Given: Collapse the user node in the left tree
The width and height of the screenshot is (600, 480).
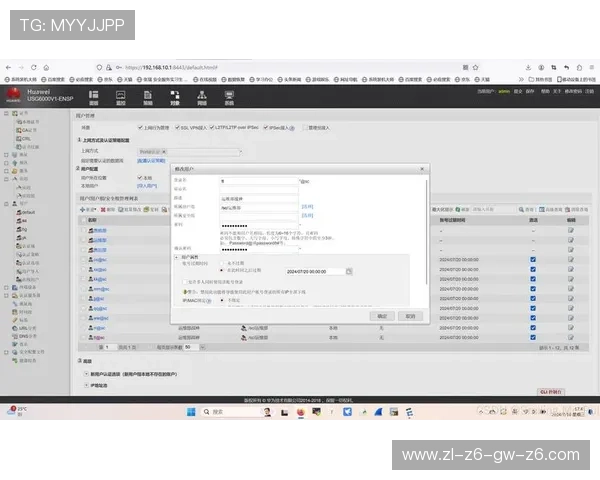Looking at the screenshot, I should coord(6,204).
